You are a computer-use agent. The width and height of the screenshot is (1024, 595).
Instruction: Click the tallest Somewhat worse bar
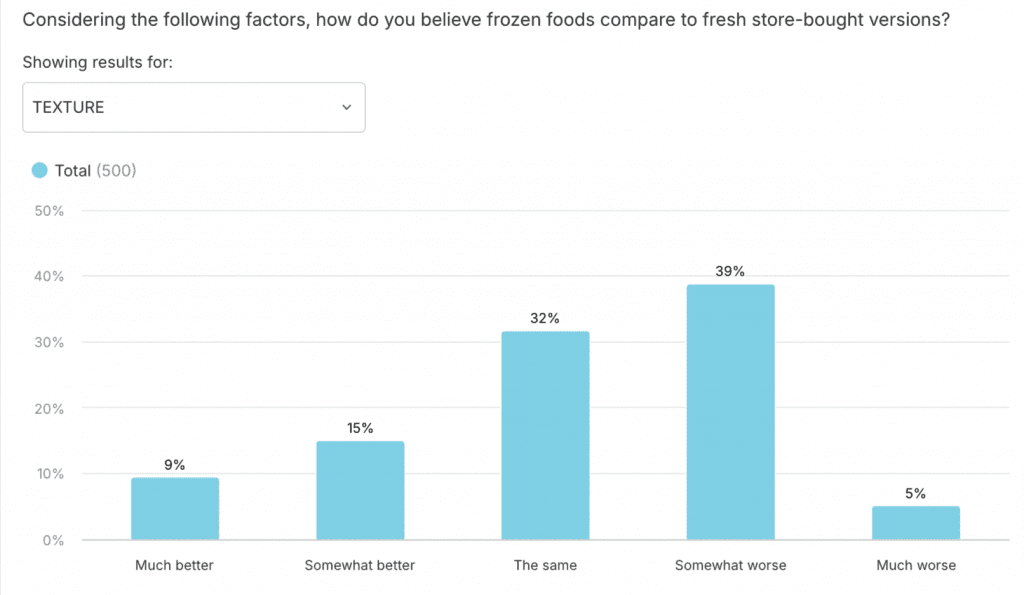(730, 412)
